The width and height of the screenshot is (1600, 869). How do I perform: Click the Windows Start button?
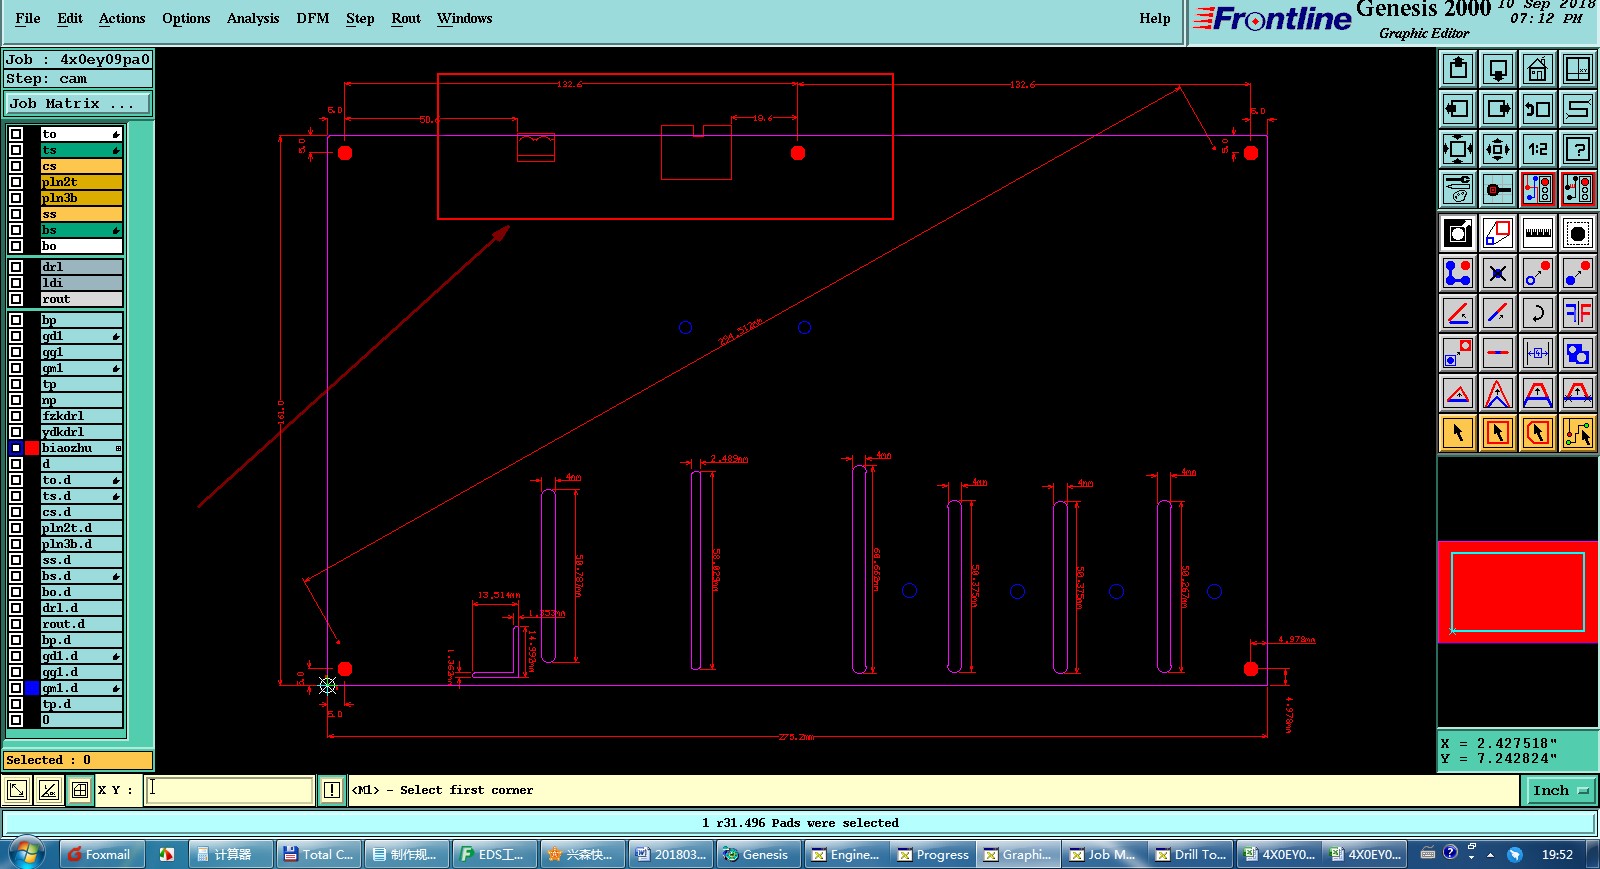pos(27,854)
